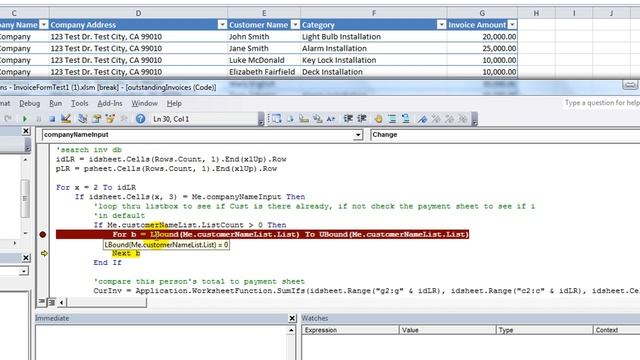
Task: Click the Redo icon in toolbar
Action: click(8, 119)
